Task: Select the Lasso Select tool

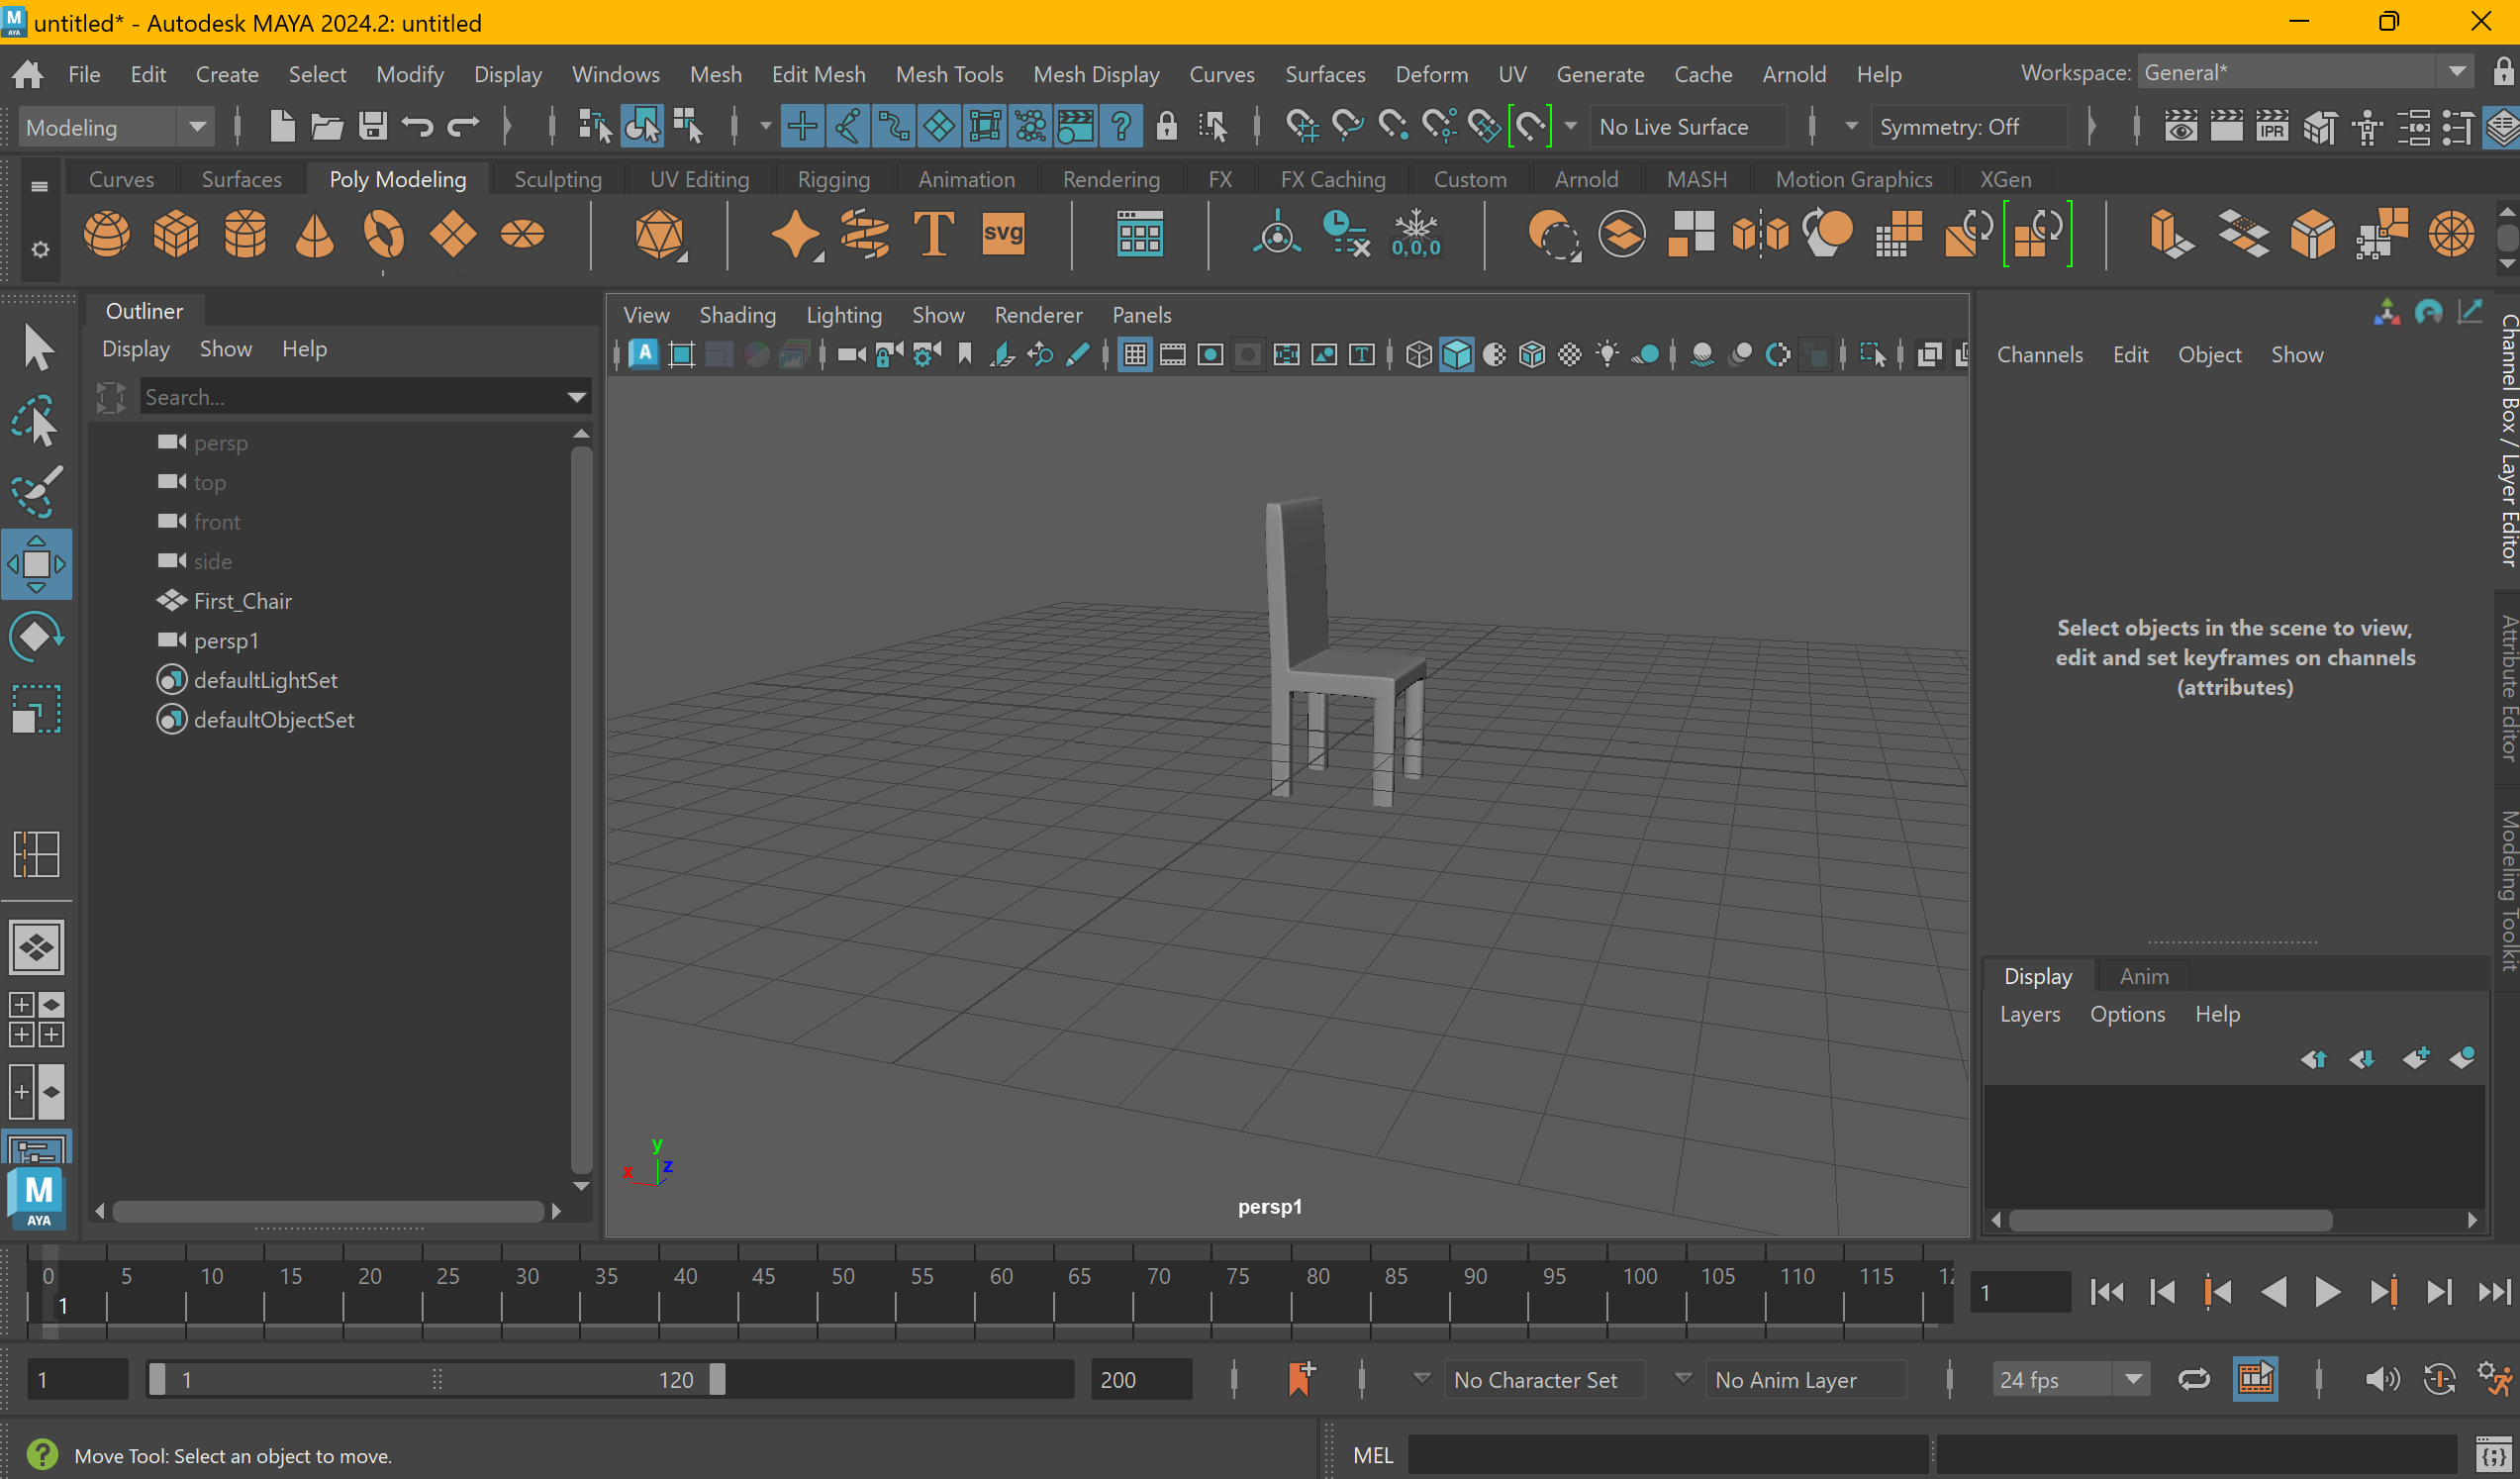Action: coord(36,421)
